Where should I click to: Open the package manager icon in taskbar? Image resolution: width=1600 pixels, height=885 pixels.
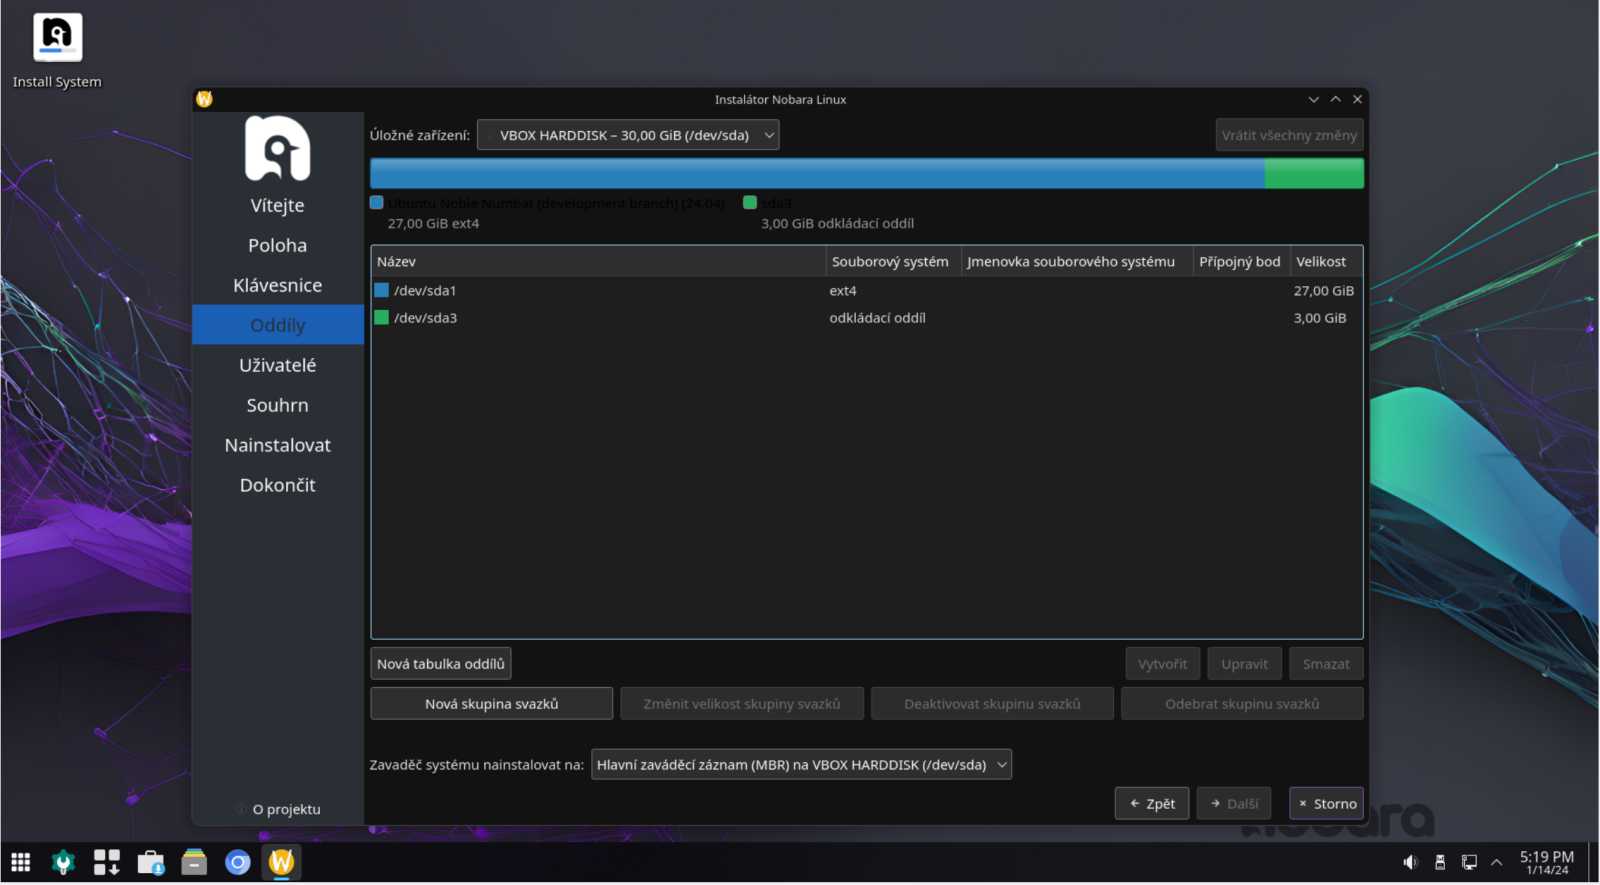[x=107, y=862]
